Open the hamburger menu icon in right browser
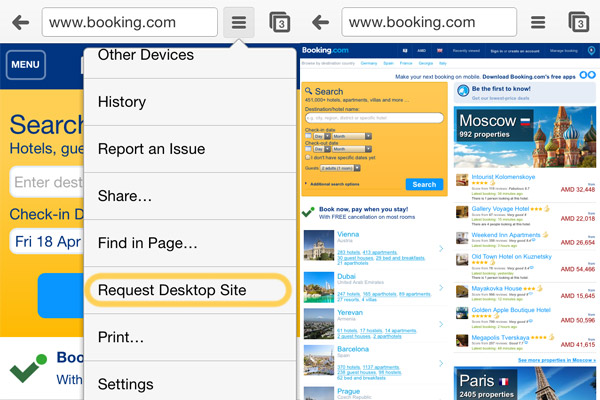This screenshot has height=400, width=600. pos(538,23)
